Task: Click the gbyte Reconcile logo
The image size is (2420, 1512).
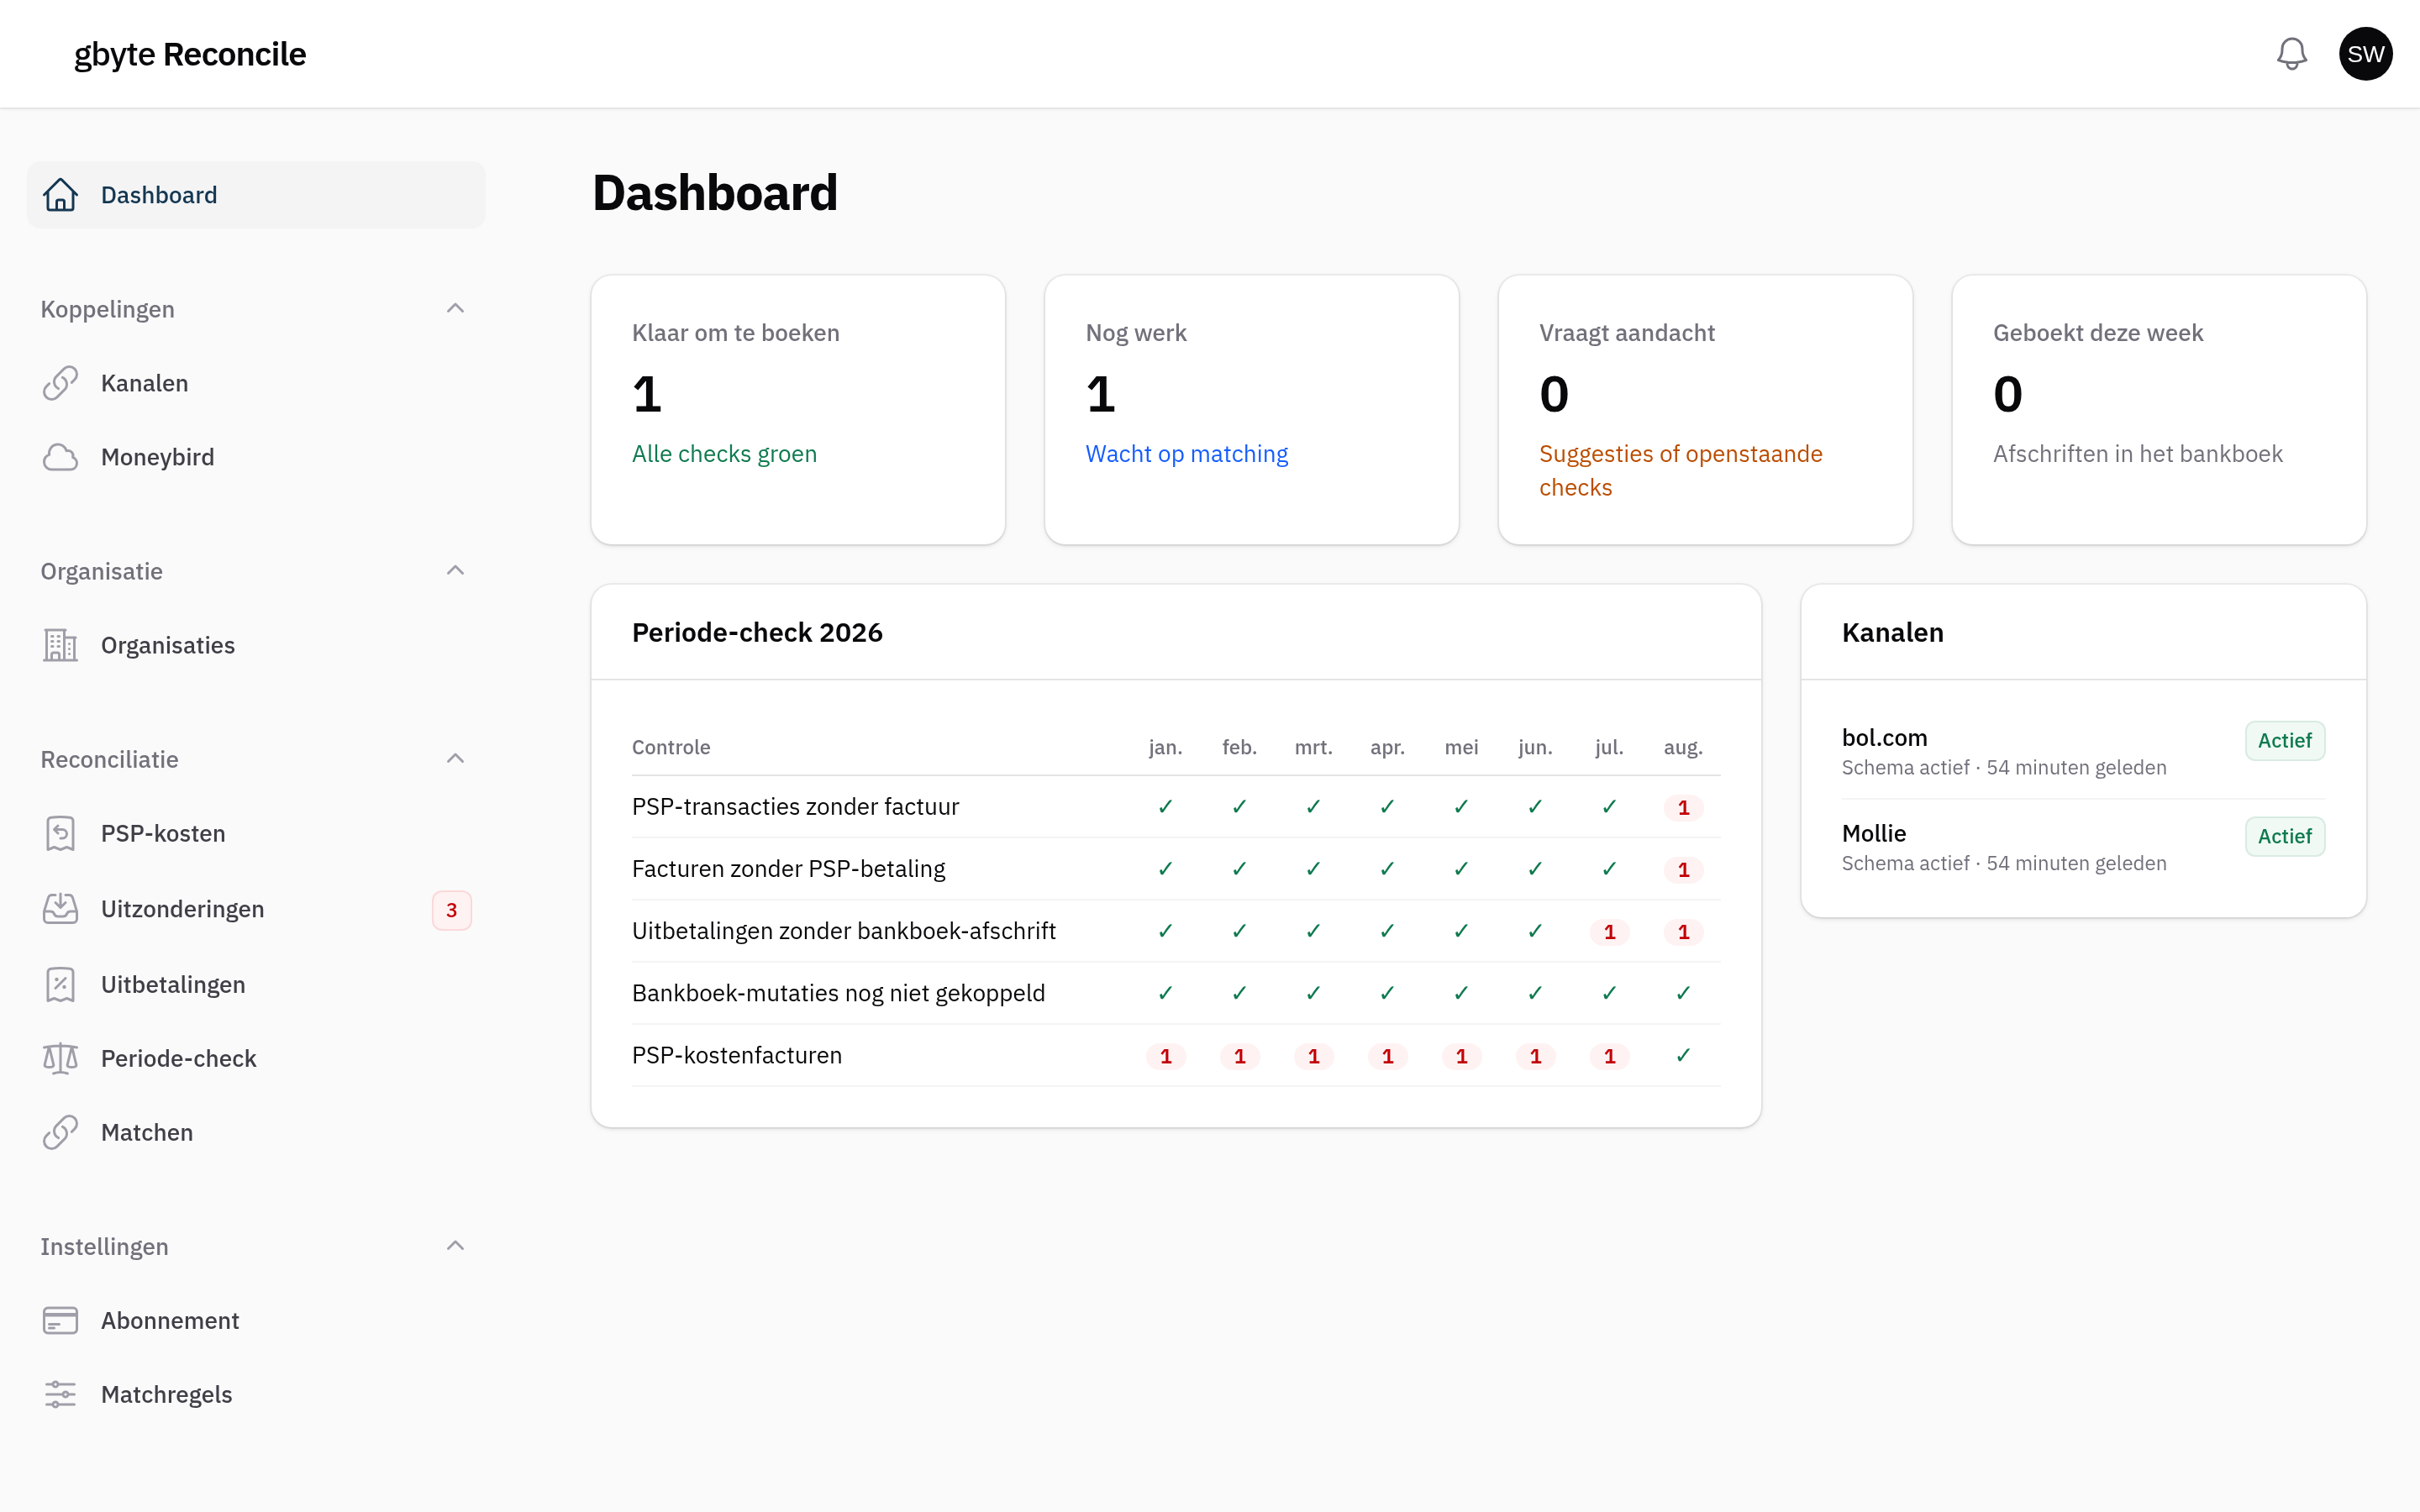Action: click(x=190, y=54)
